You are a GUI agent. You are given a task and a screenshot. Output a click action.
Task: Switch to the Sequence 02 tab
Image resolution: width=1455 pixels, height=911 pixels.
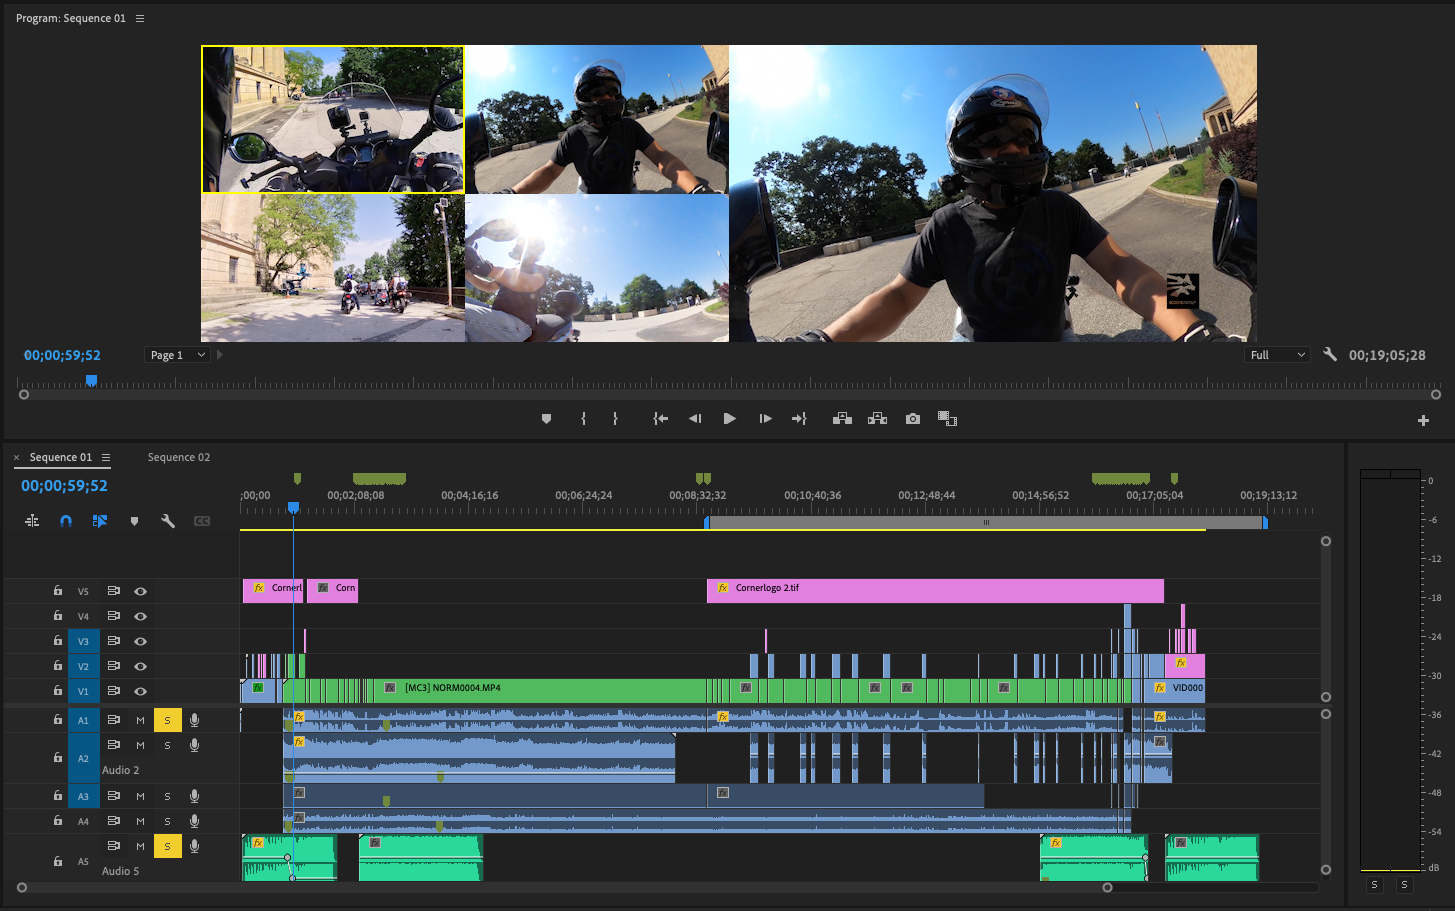click(x=179, y=457)
